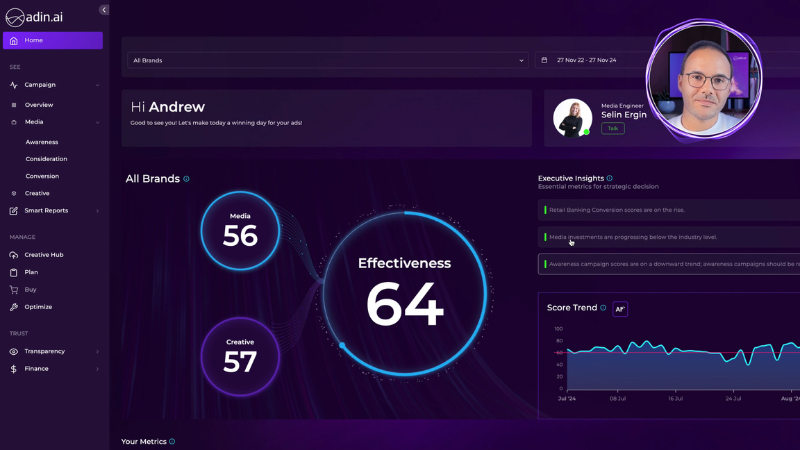Expand the Smart Reports submenu
This screenshot has height=450, width=800.
point(97,211)
